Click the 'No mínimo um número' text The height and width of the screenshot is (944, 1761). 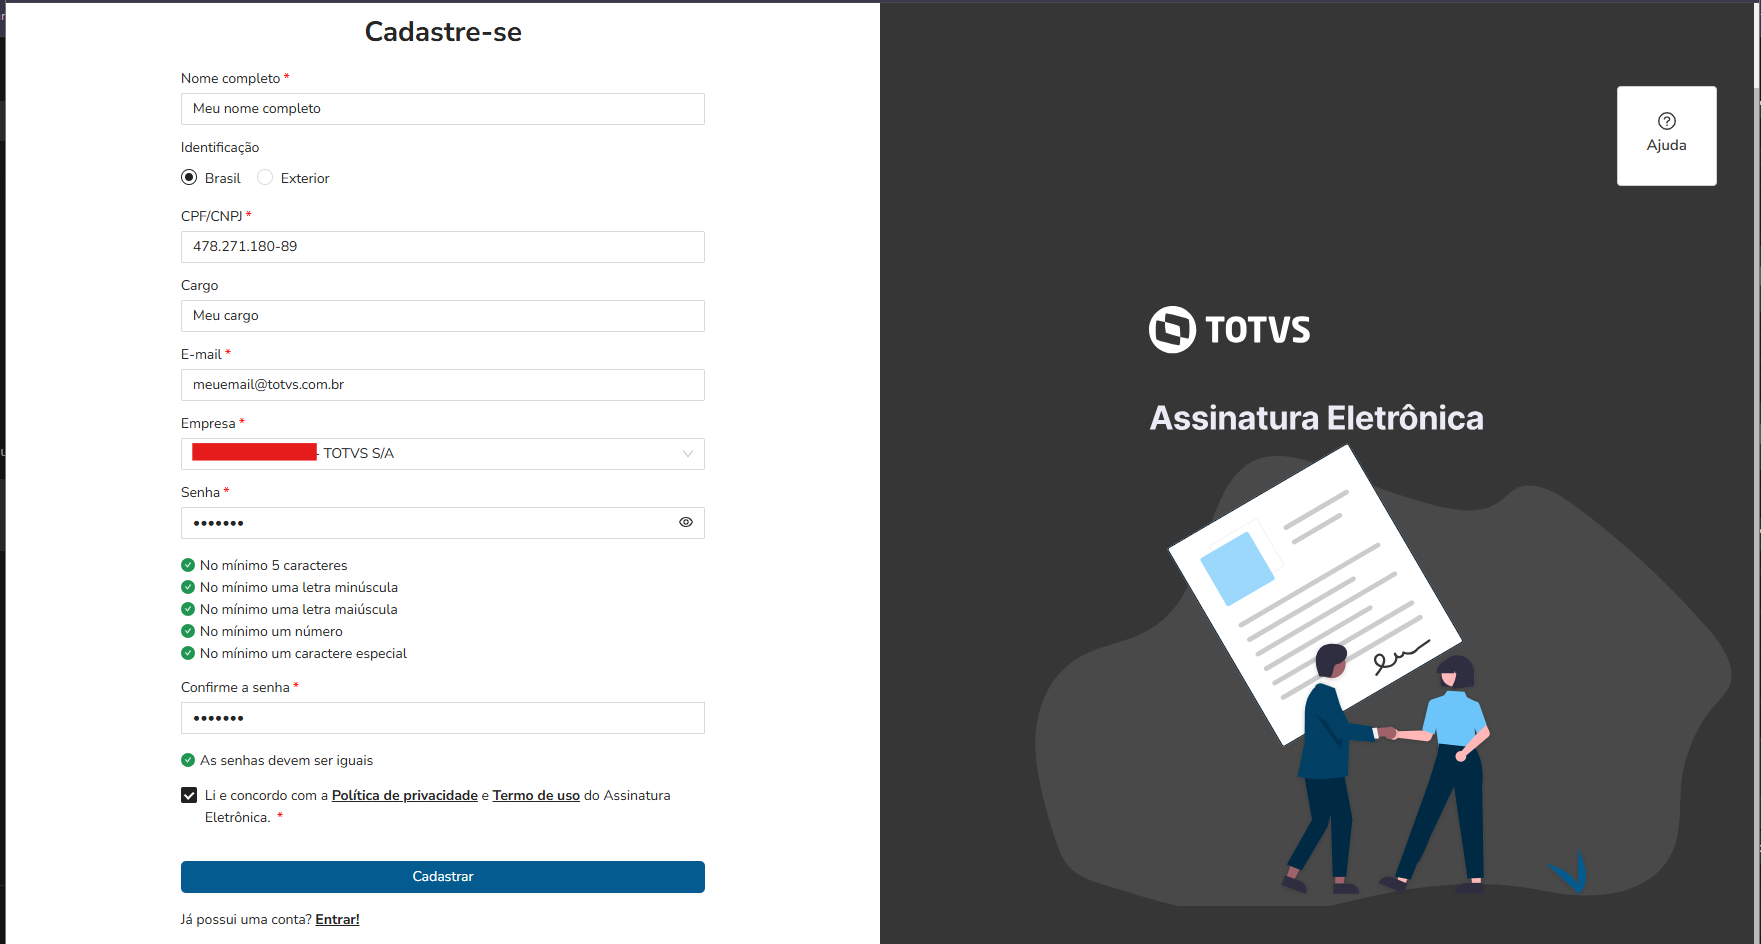click(x=271, y=631)
